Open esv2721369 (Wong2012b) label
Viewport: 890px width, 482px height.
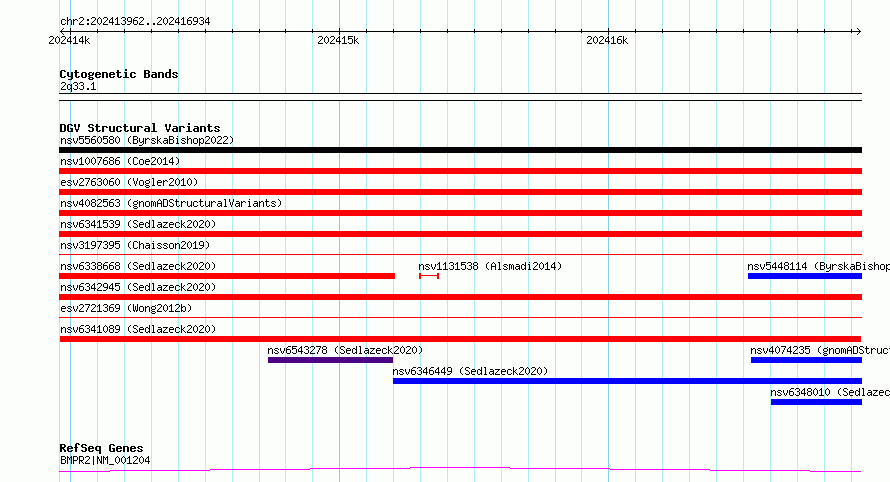click(x=126, y=308)
